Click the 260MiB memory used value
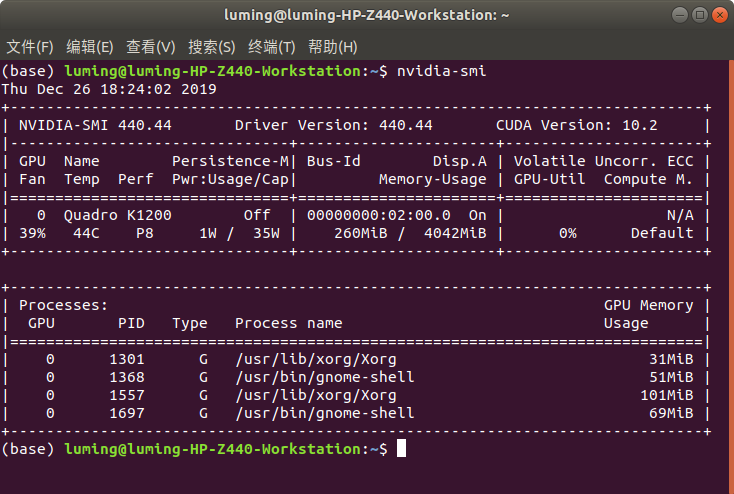 coord(360,233)
